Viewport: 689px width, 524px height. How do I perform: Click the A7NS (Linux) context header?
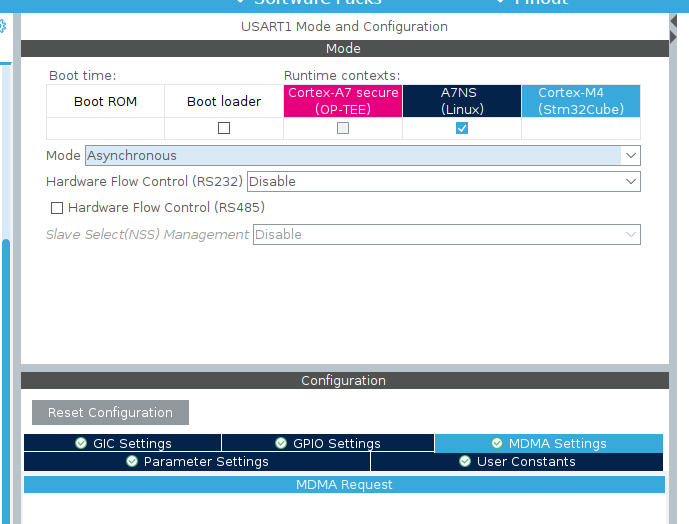(462, 101)
